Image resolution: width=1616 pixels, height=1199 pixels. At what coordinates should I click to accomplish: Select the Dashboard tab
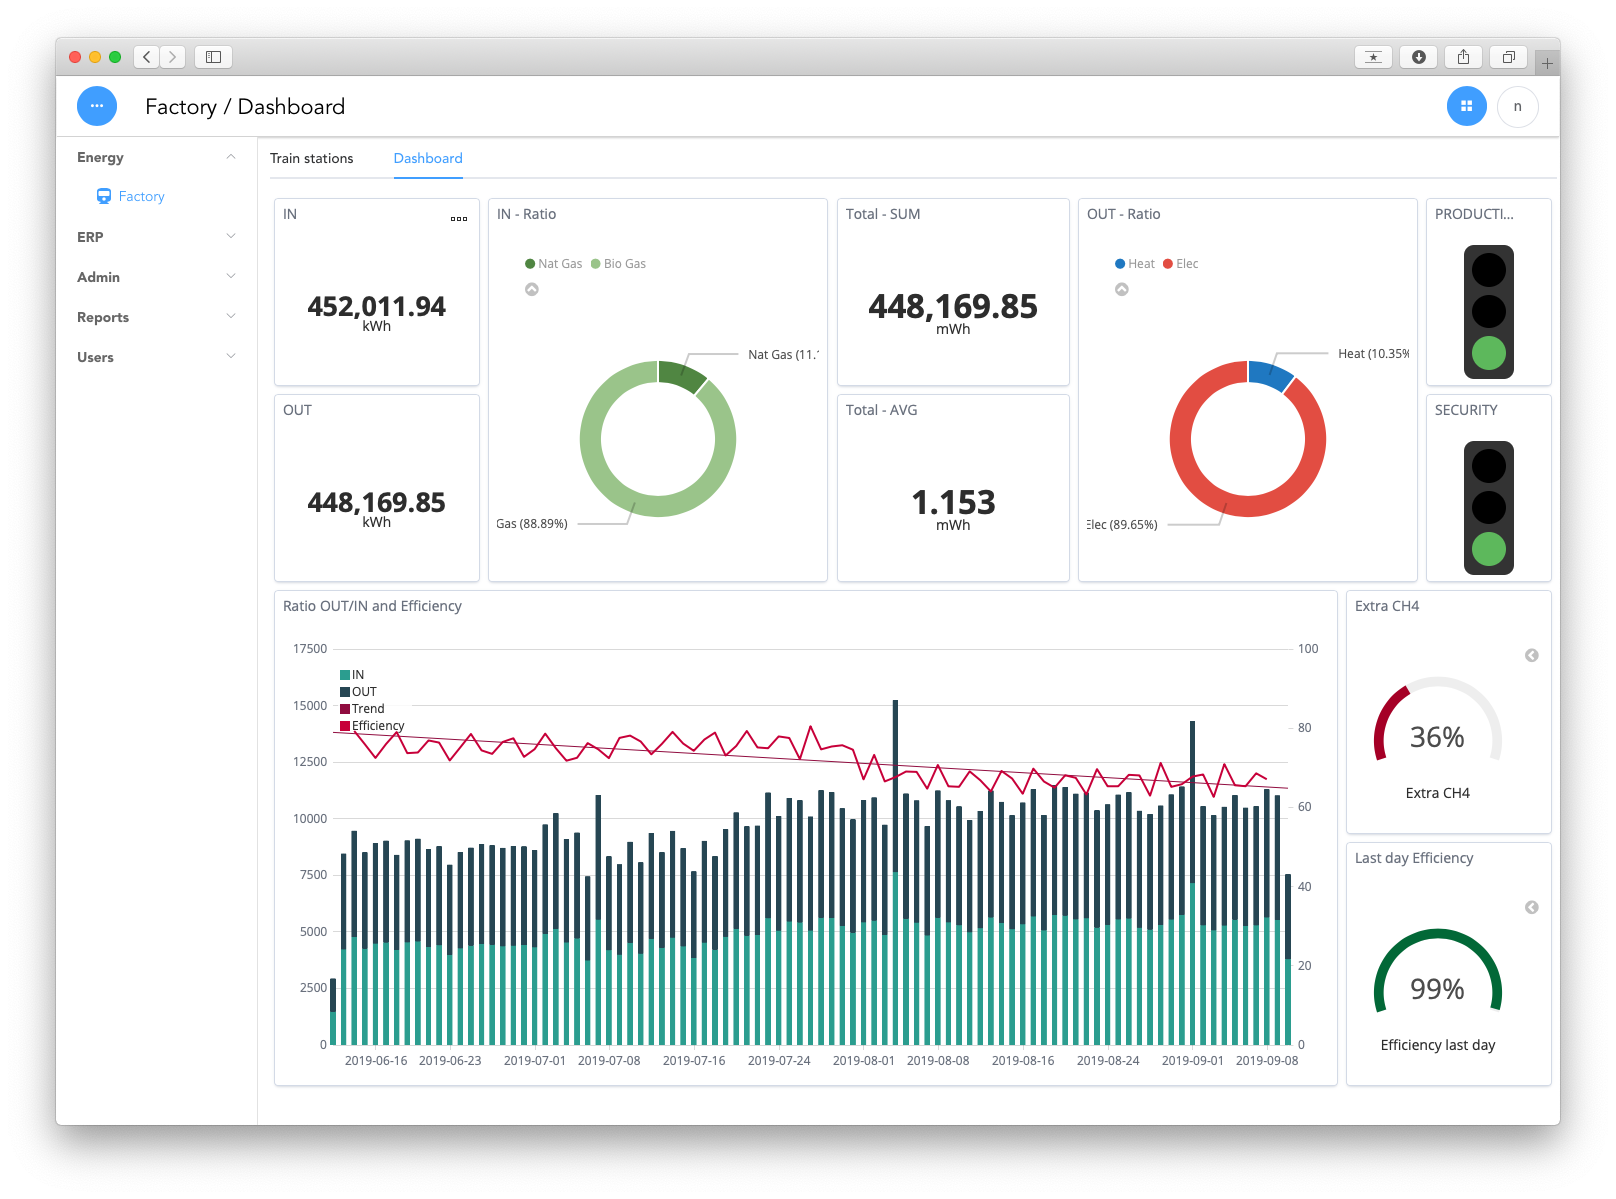tap(428, 158)
